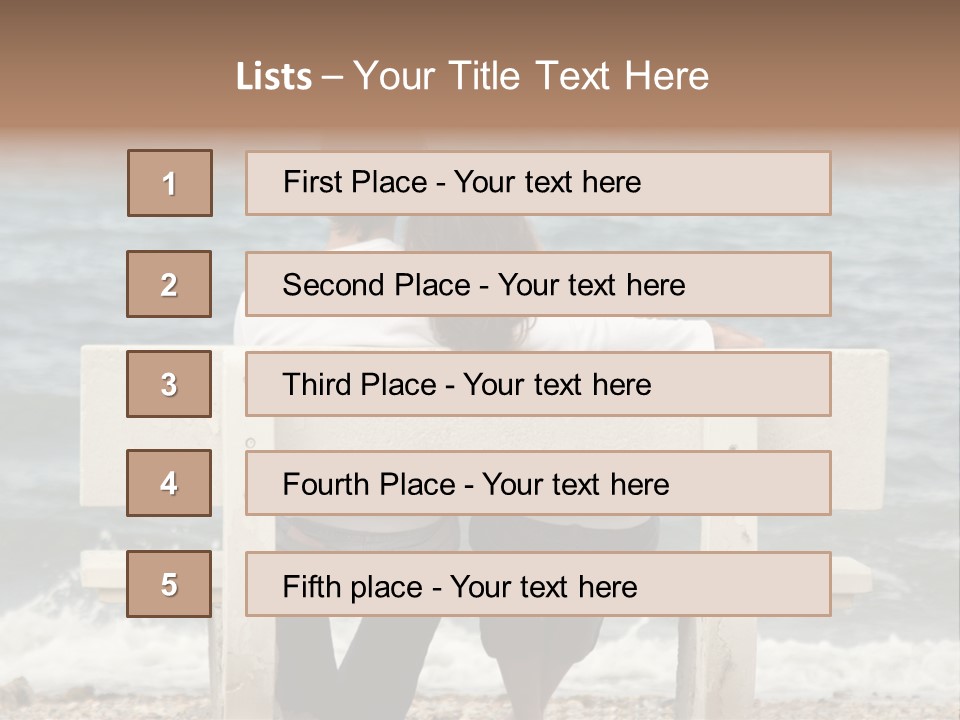This screenshot has height=720, width=960.
Task: Click the bold word "Lists" in the title
Action: tap(273, 77)
